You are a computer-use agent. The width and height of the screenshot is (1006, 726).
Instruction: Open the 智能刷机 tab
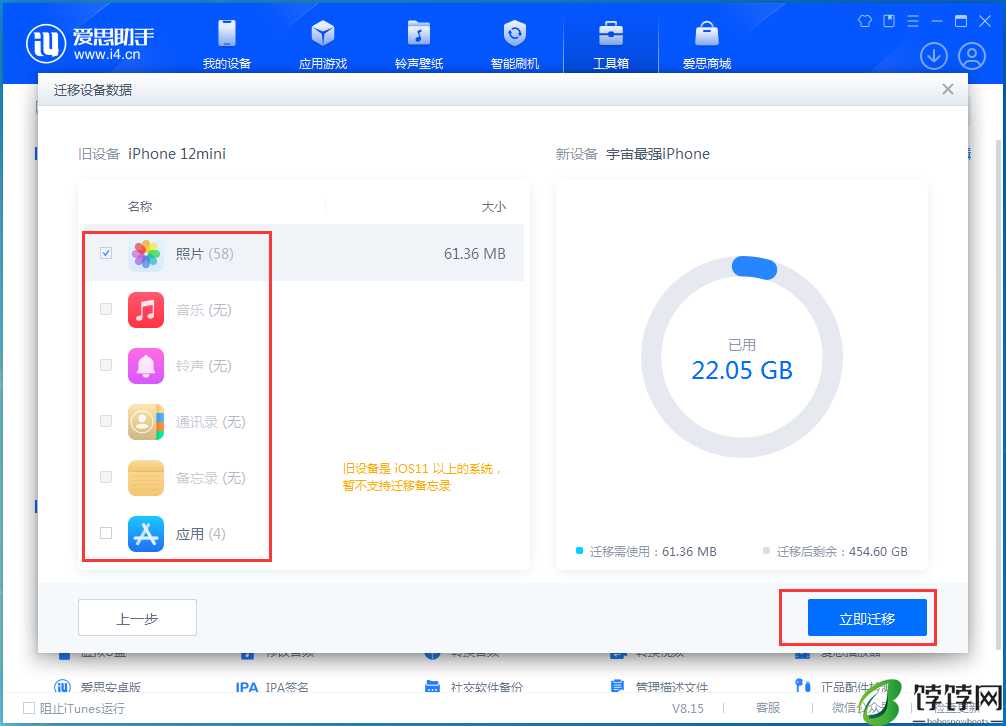pos(515,44)
